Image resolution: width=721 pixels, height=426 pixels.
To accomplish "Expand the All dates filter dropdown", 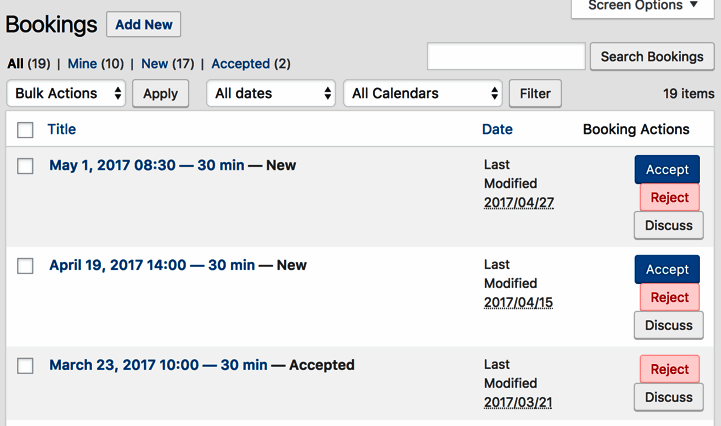I will [x=271, y=94].
